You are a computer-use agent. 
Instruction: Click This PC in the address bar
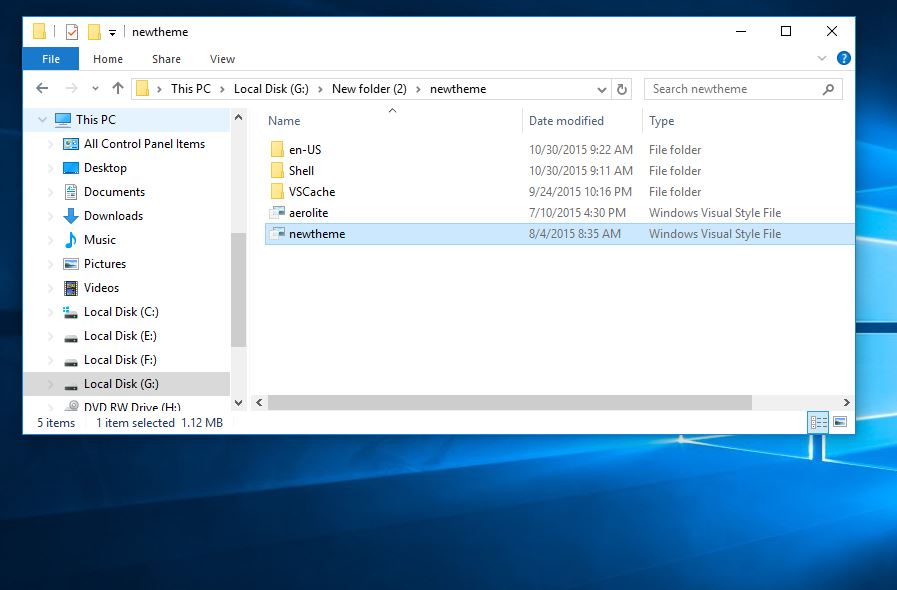coord(190,89)
